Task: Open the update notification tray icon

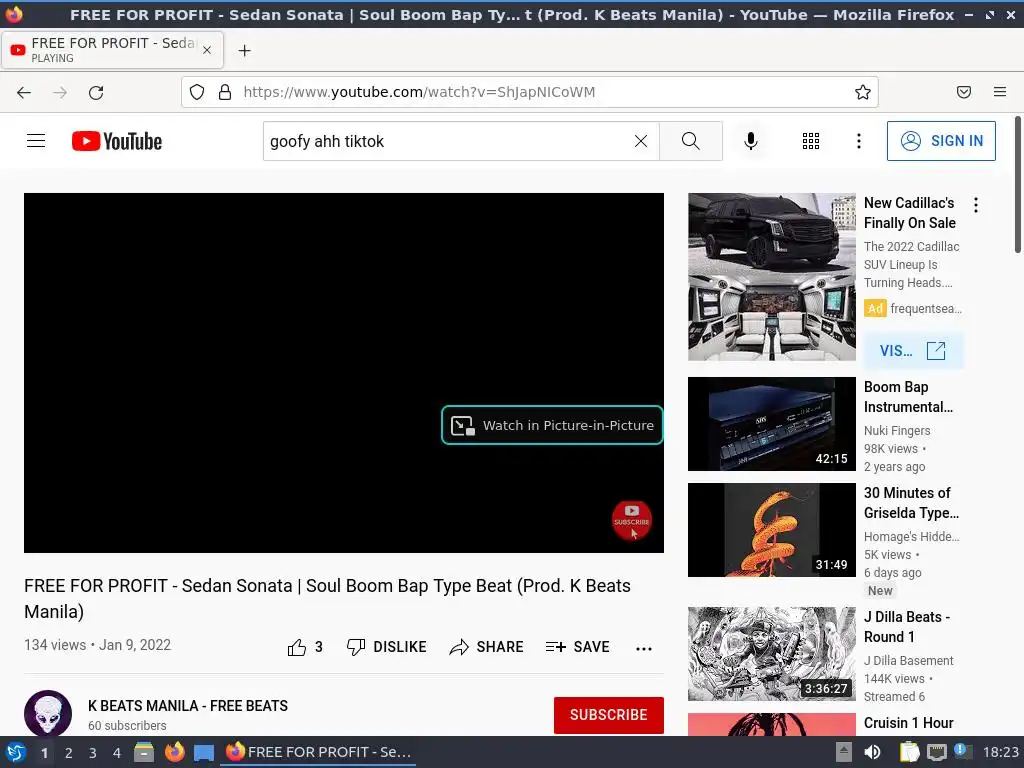Action: (x=963, y=751)
